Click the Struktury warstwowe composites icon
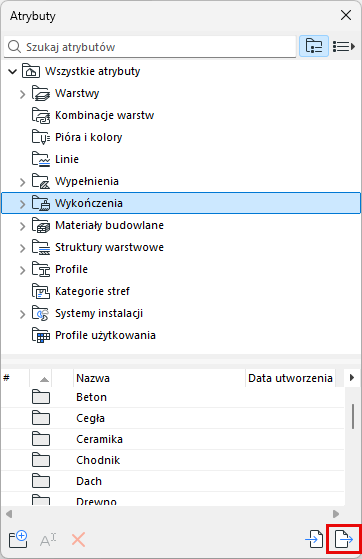Image resolution: width=362 pixels, height=559 pixels. coord(41,247)
